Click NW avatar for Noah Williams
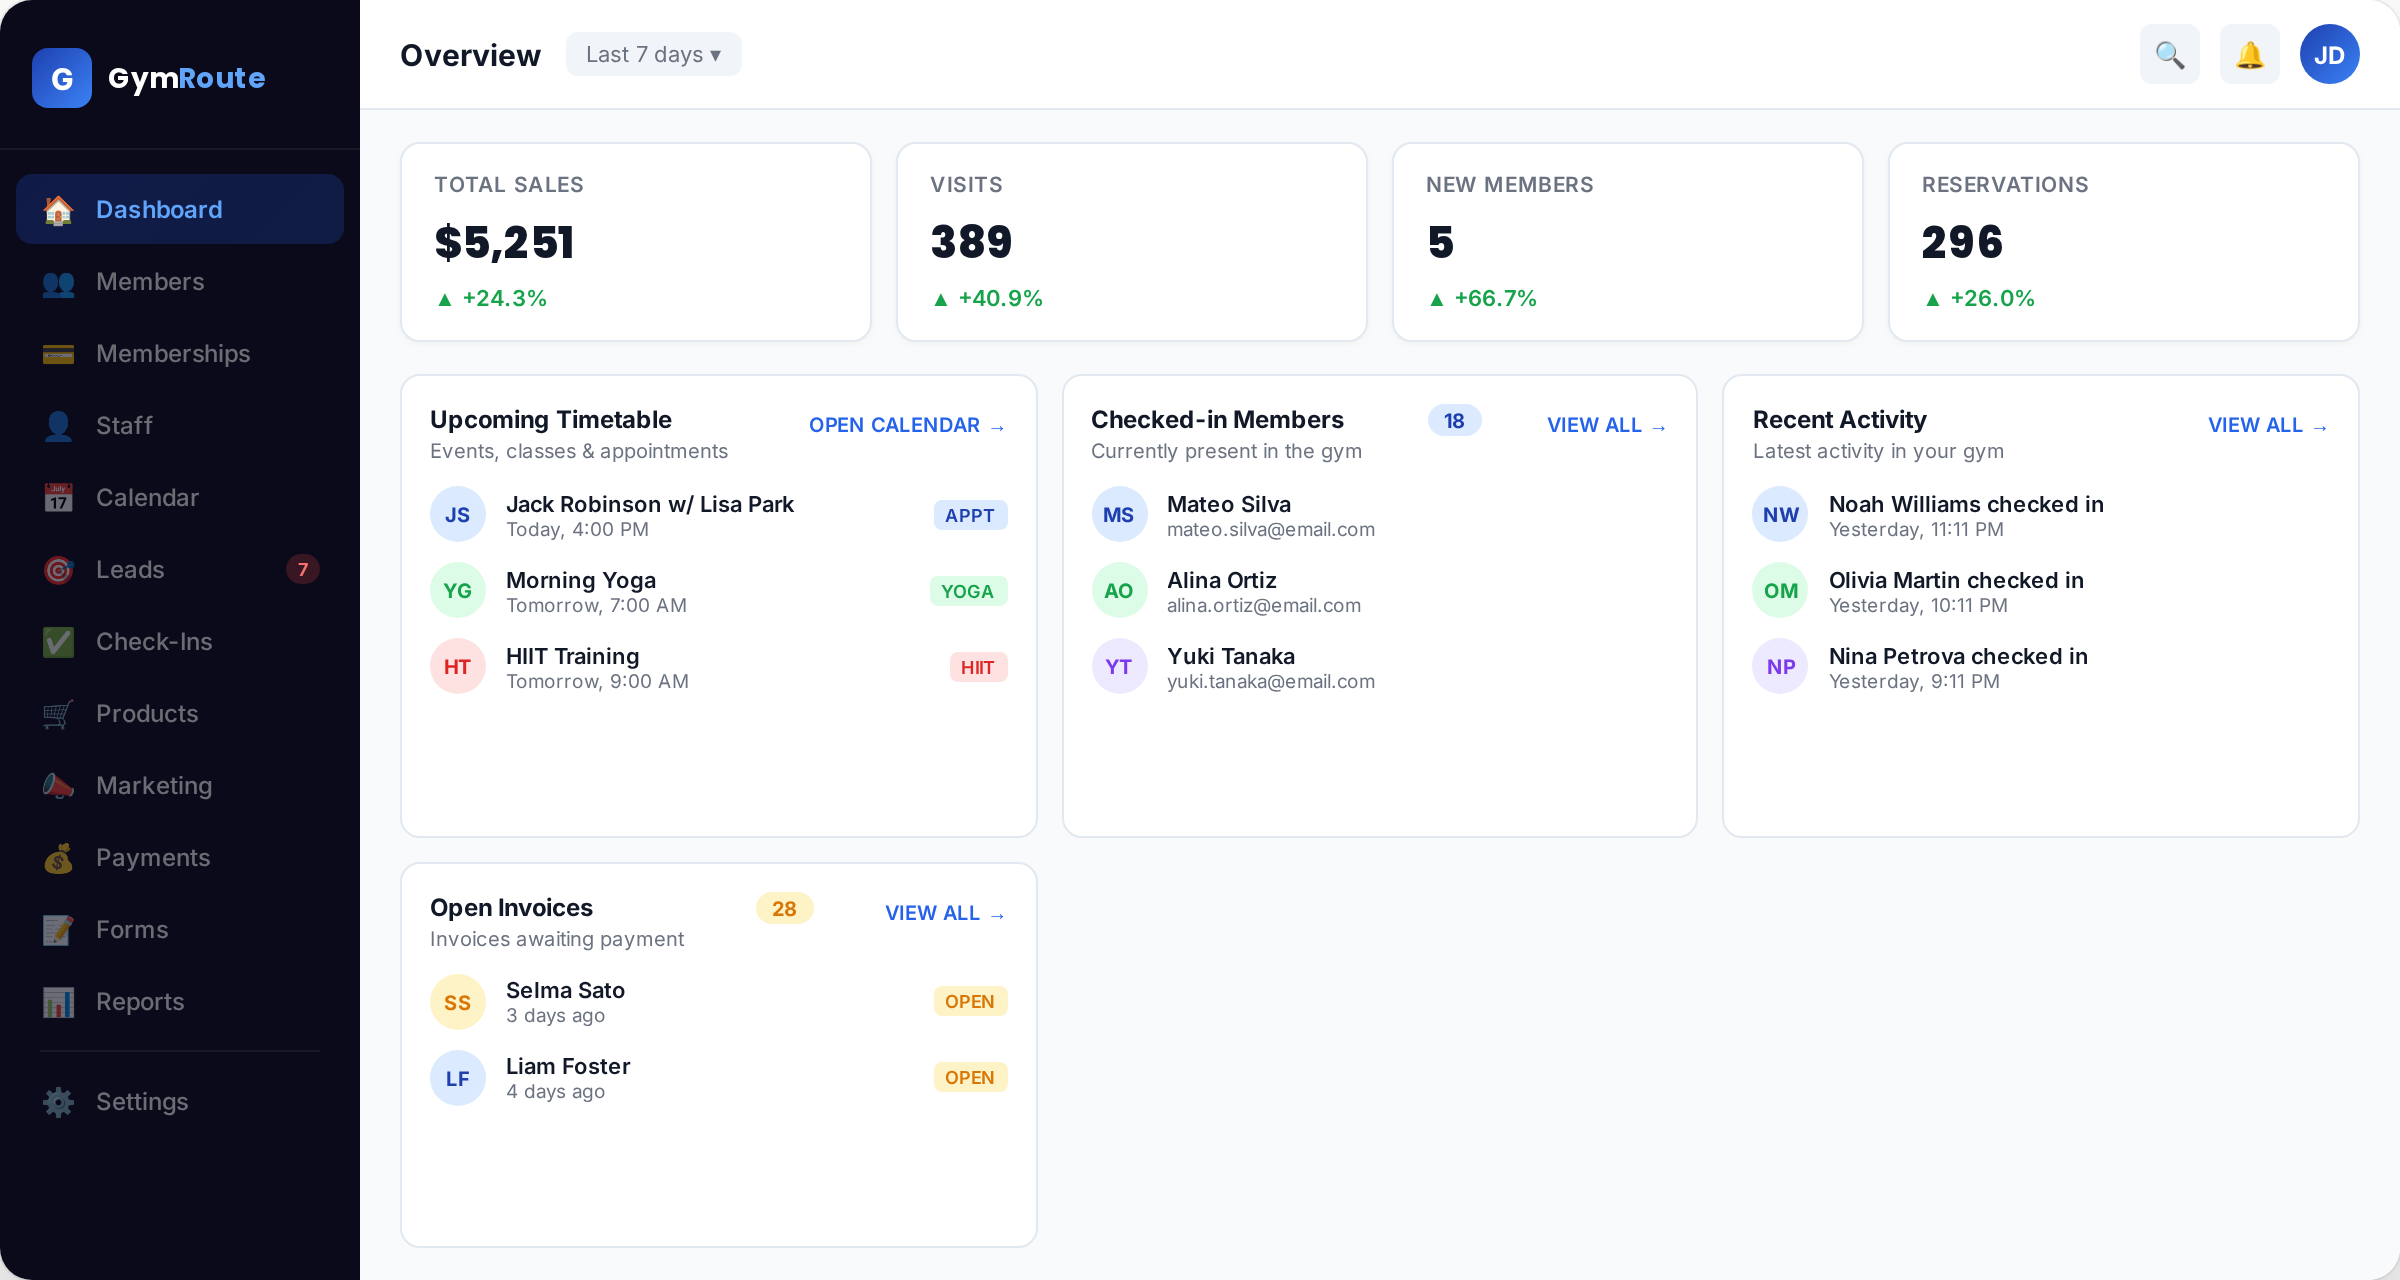The height and width of the screenshot is (1280, 2400). (1781, 514)
